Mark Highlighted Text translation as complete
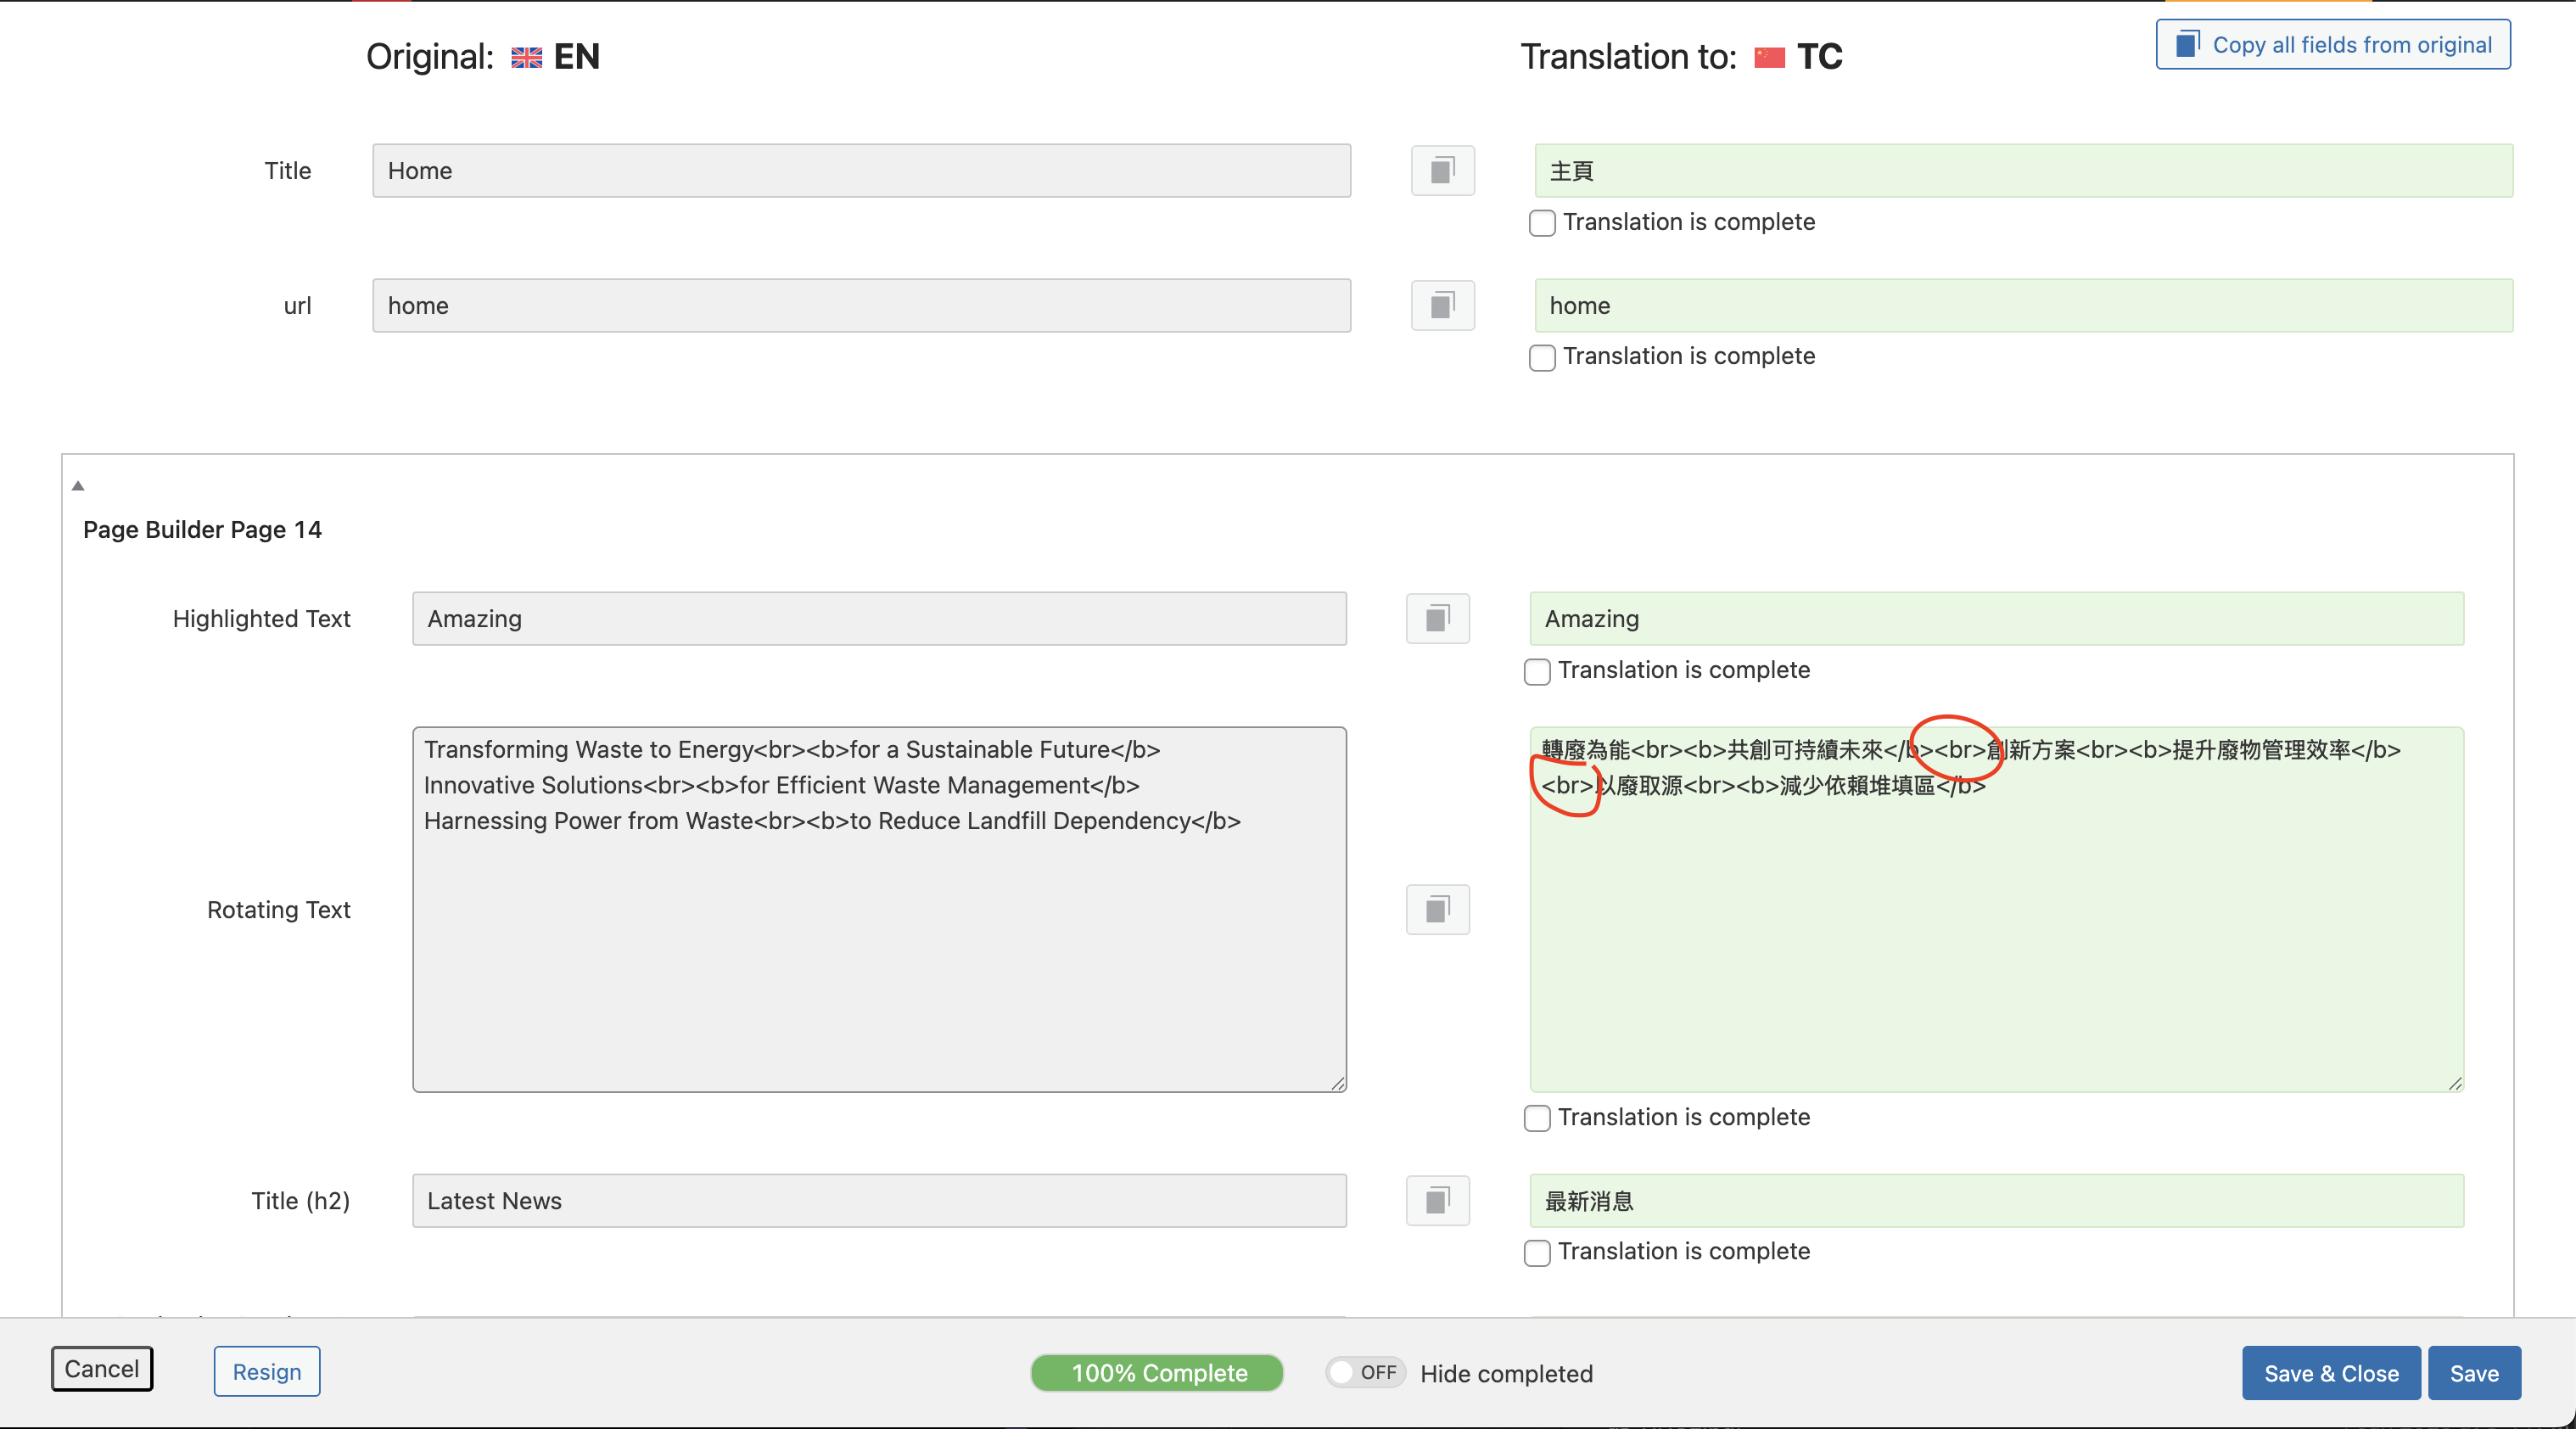Image resolution: width=2576 pixels, height=1429 pixels. [1537, 671]
